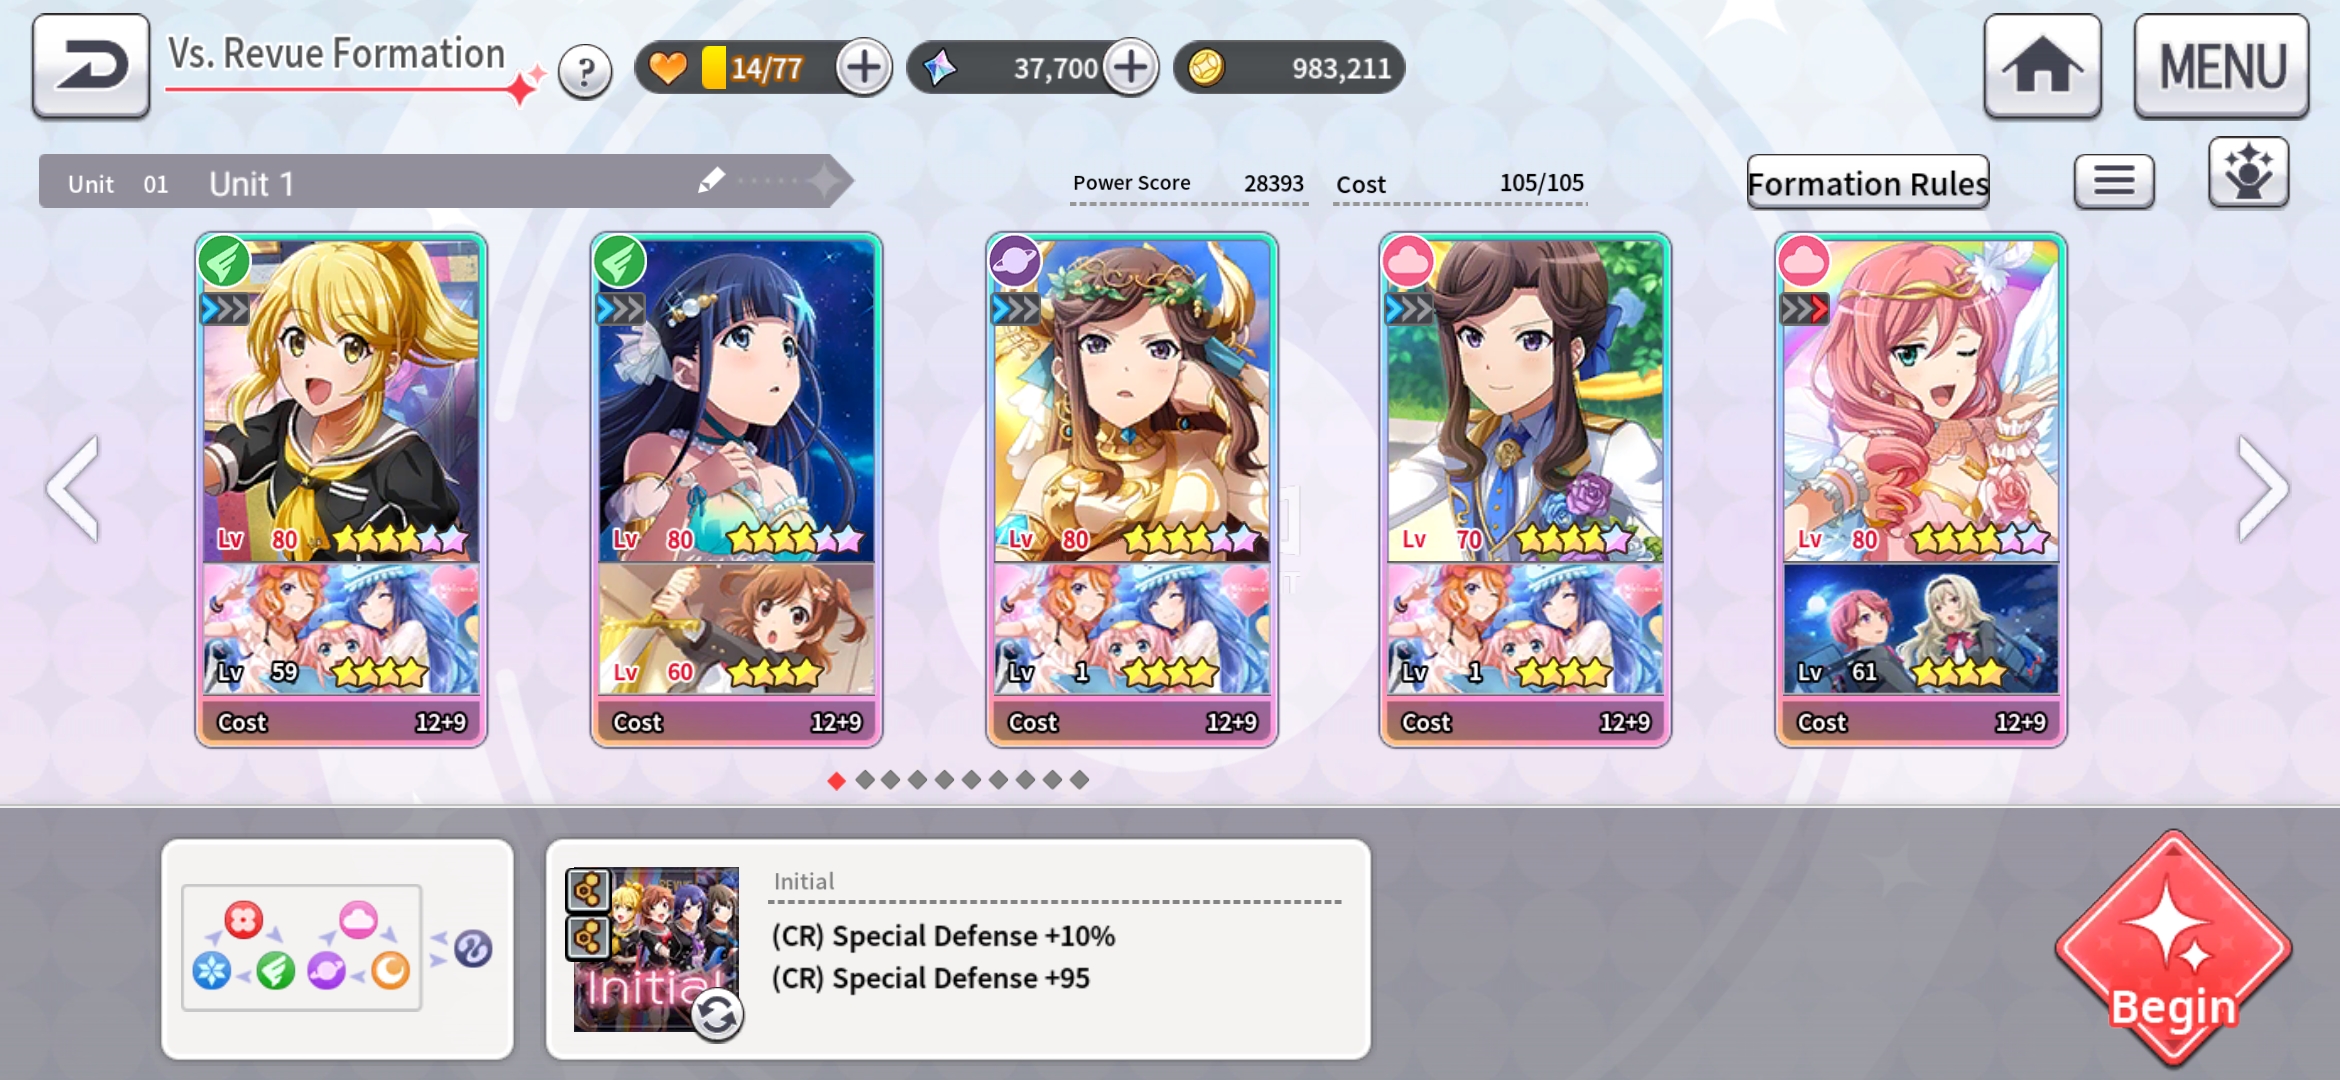Show next unit with the right arrow

click(x=2263, y=489)
